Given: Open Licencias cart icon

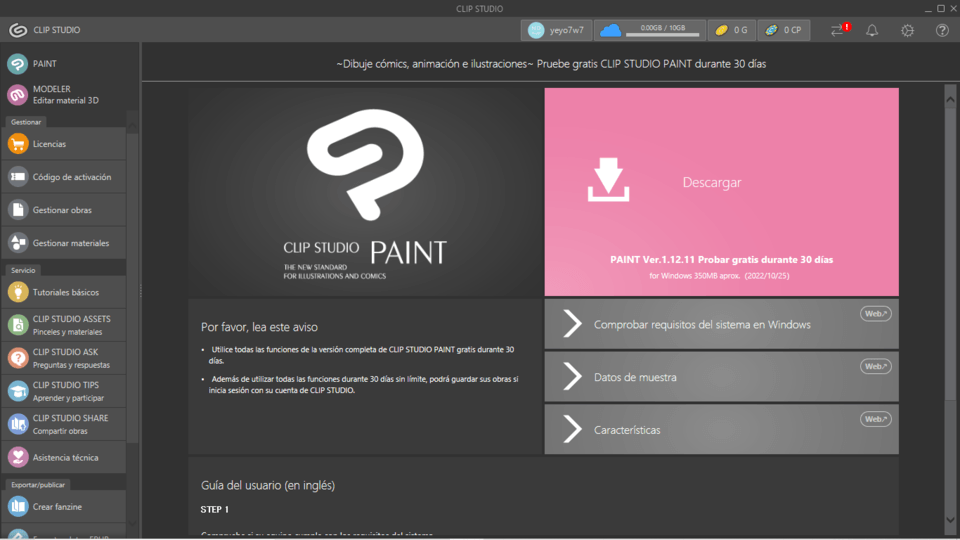Looking at the screenshot, I should [x=18, y=144].
